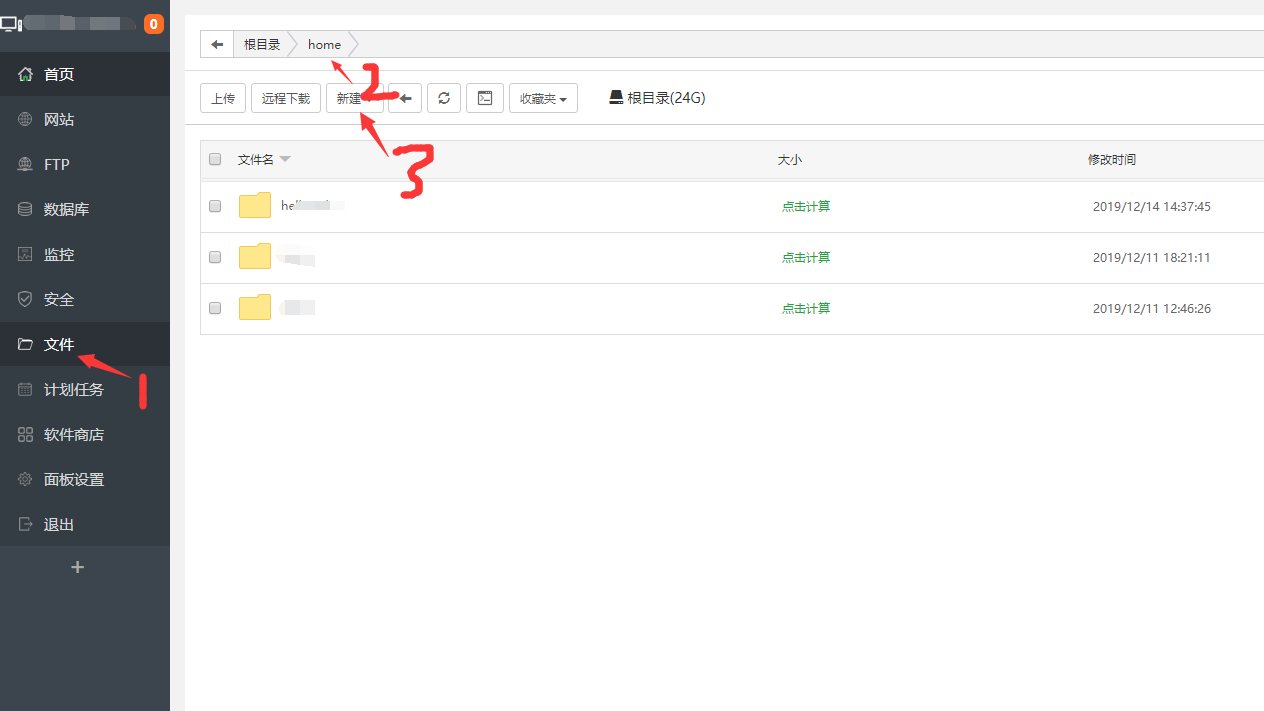Click the home breadcrumb segment

click(324, 45)
